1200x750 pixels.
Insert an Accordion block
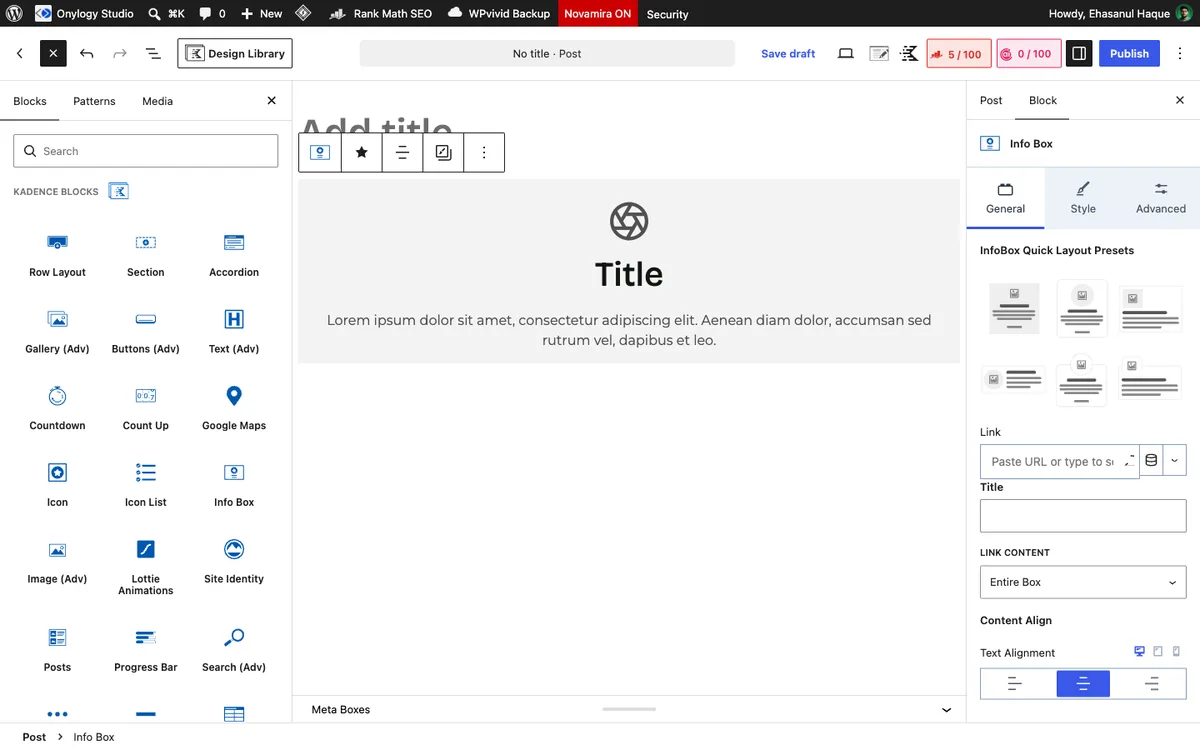[x=234, y=256]
